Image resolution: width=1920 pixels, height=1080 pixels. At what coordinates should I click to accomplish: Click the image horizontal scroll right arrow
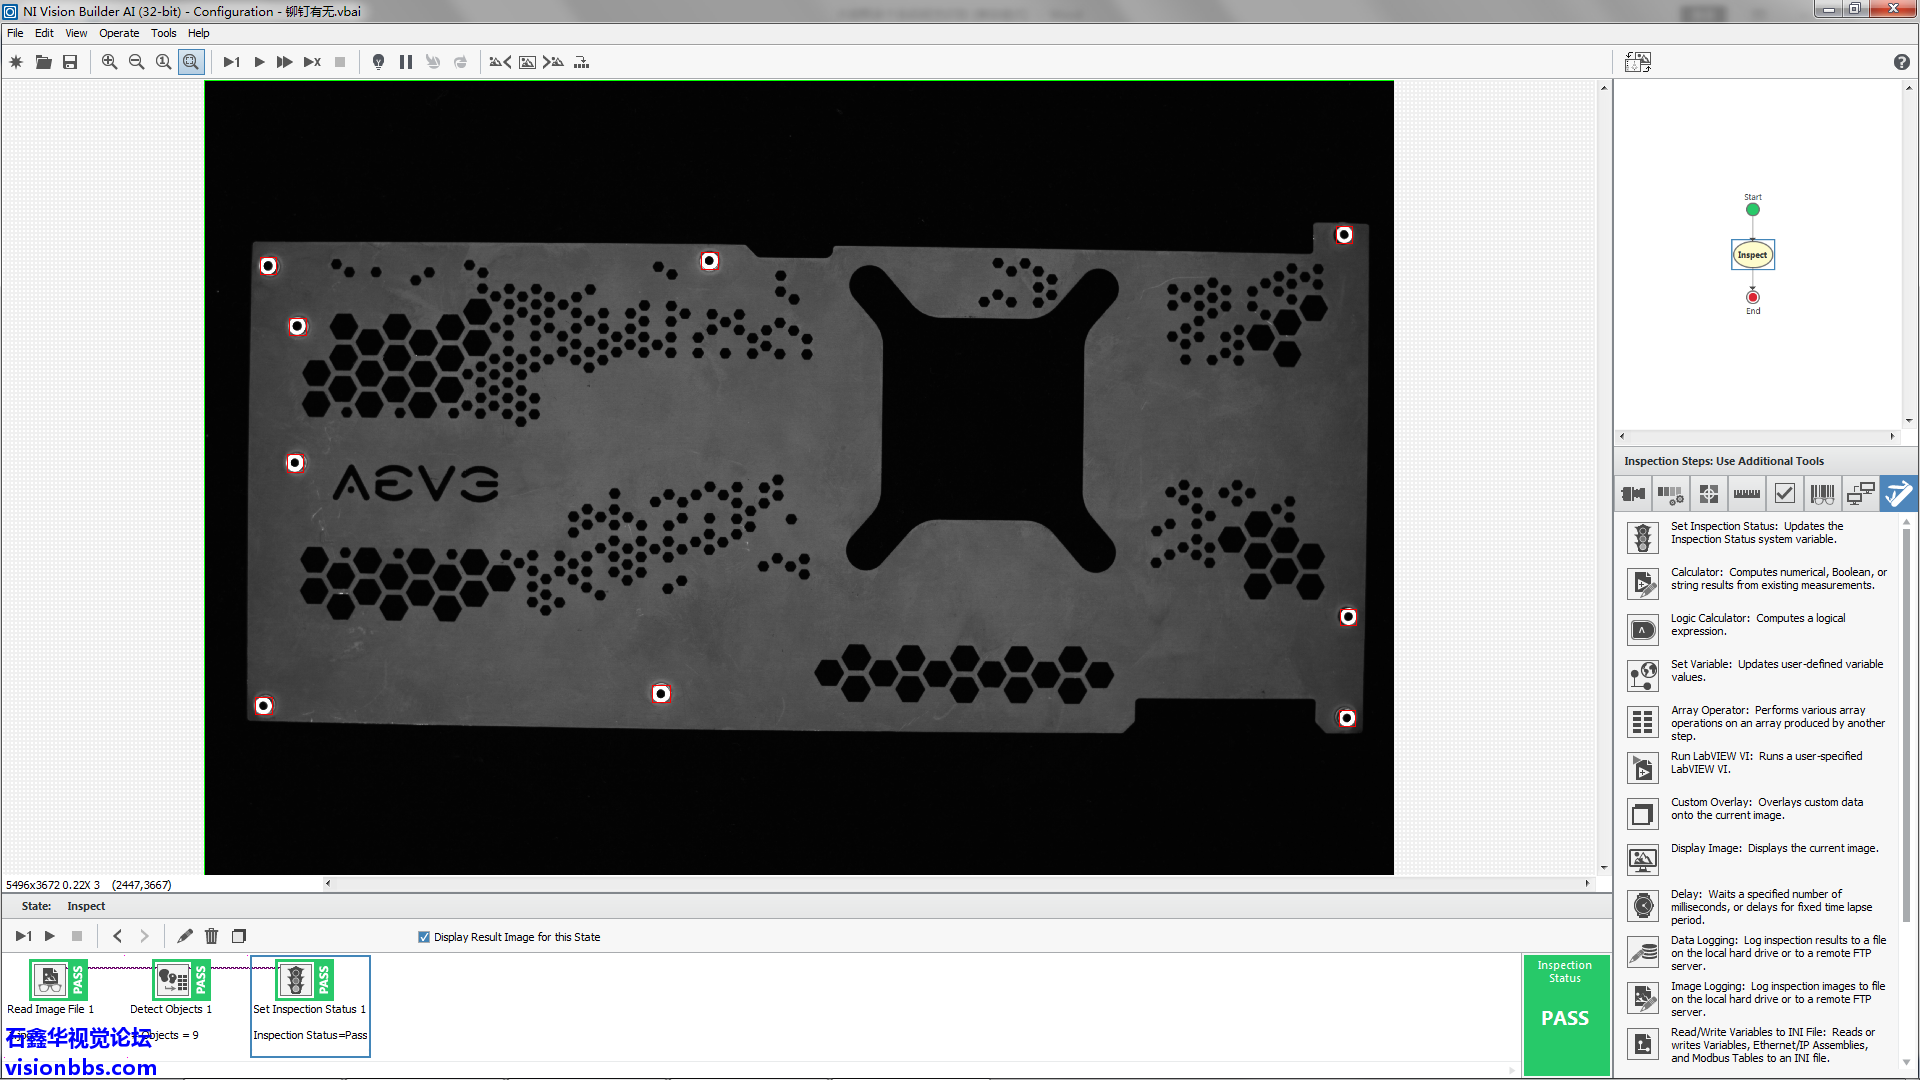tap(1587, 883)
